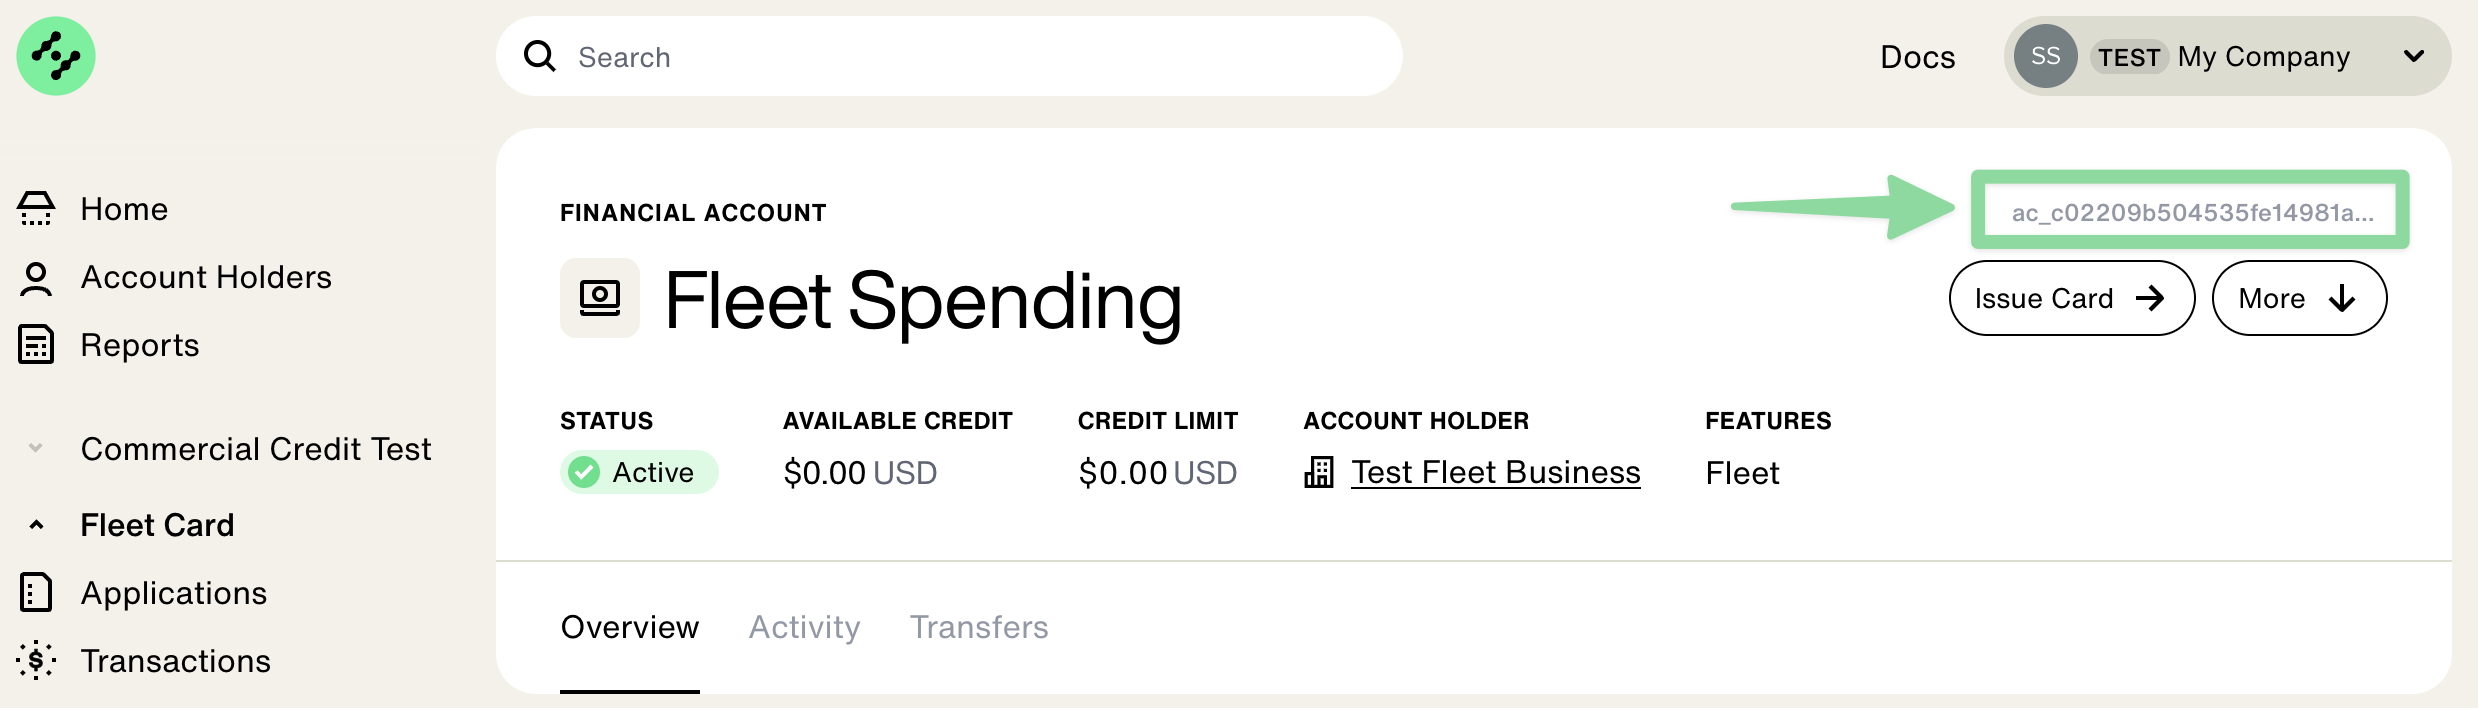Open Reports via its sidebar icon

(x=36, y=344)
